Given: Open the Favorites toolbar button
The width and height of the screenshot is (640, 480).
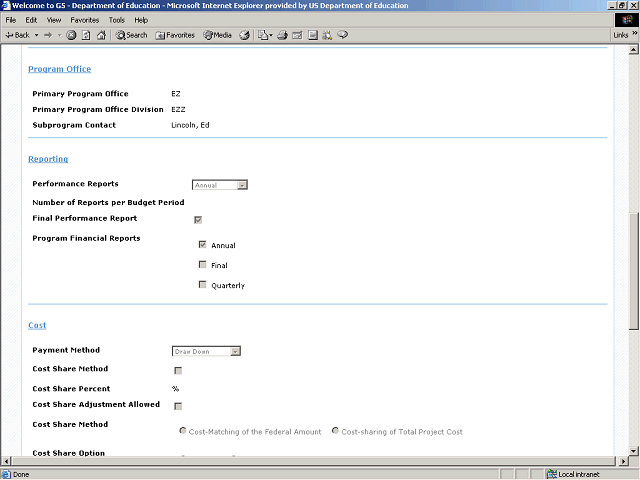Looking at the screenshot, I should [x=175, y=35].
